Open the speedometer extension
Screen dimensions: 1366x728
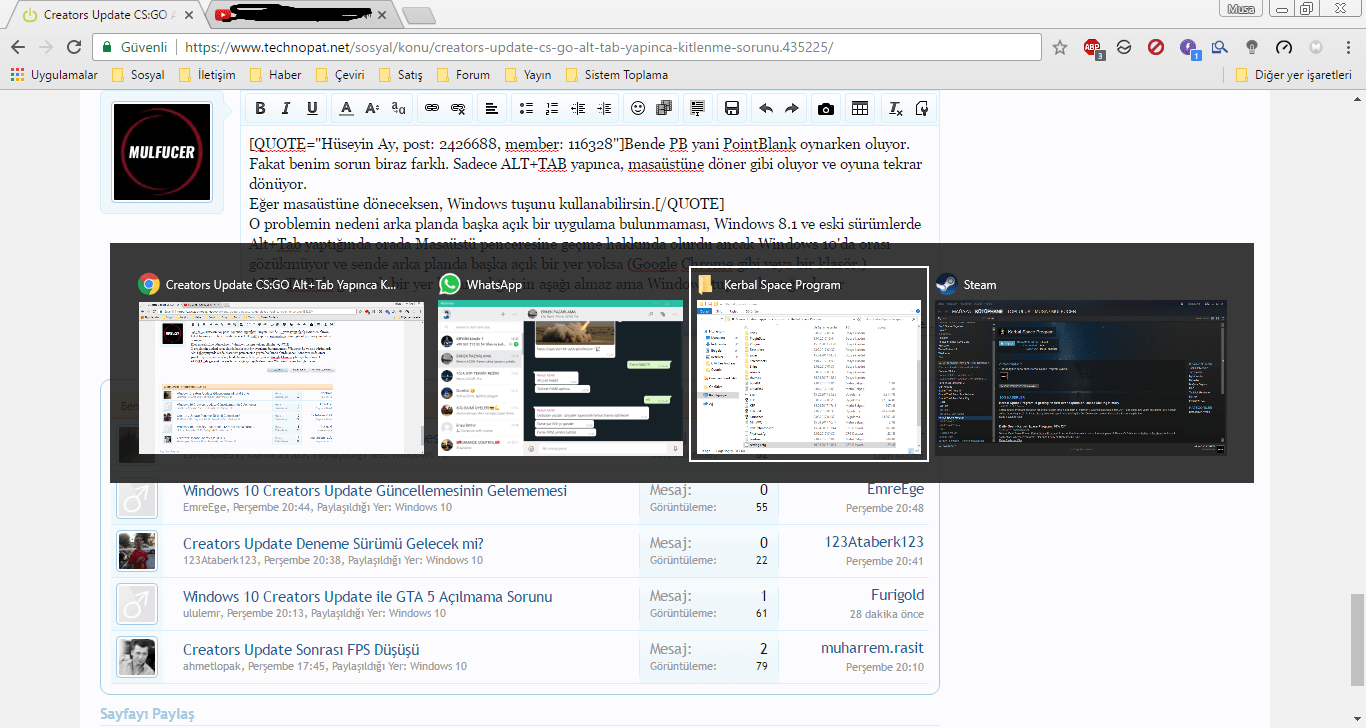pyautogui.click(x=1285, y=47)
